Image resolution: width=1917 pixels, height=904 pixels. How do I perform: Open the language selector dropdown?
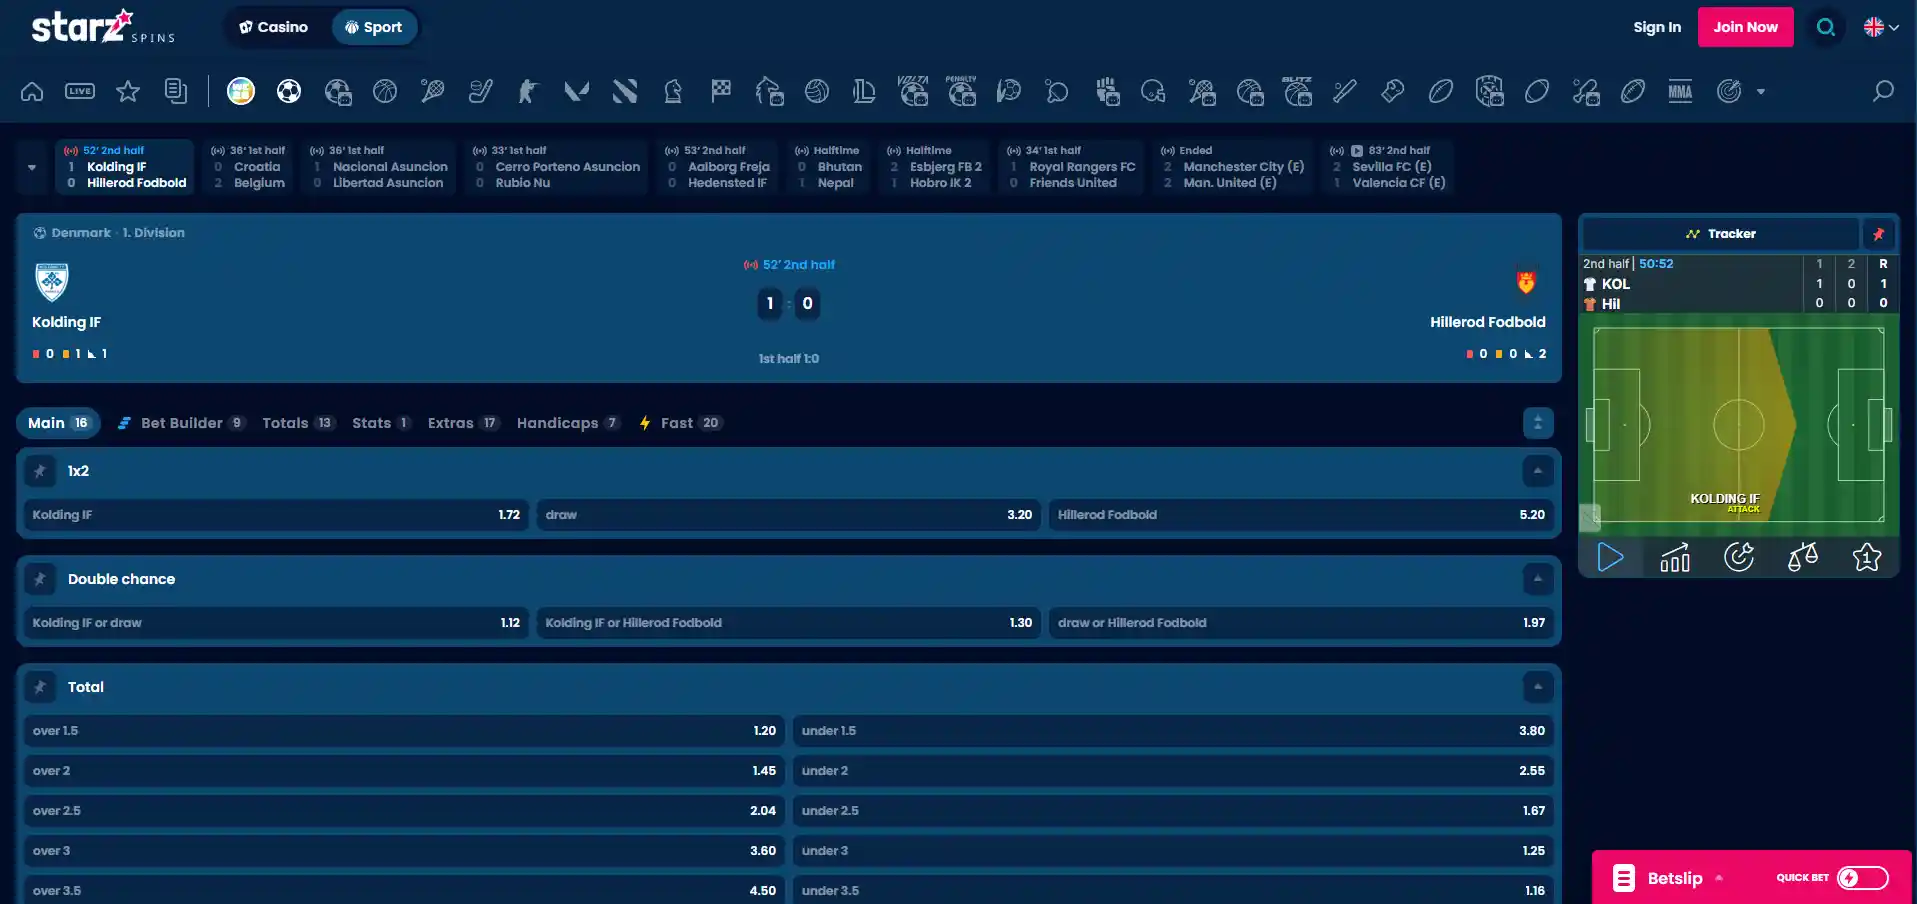(1881, 27)
